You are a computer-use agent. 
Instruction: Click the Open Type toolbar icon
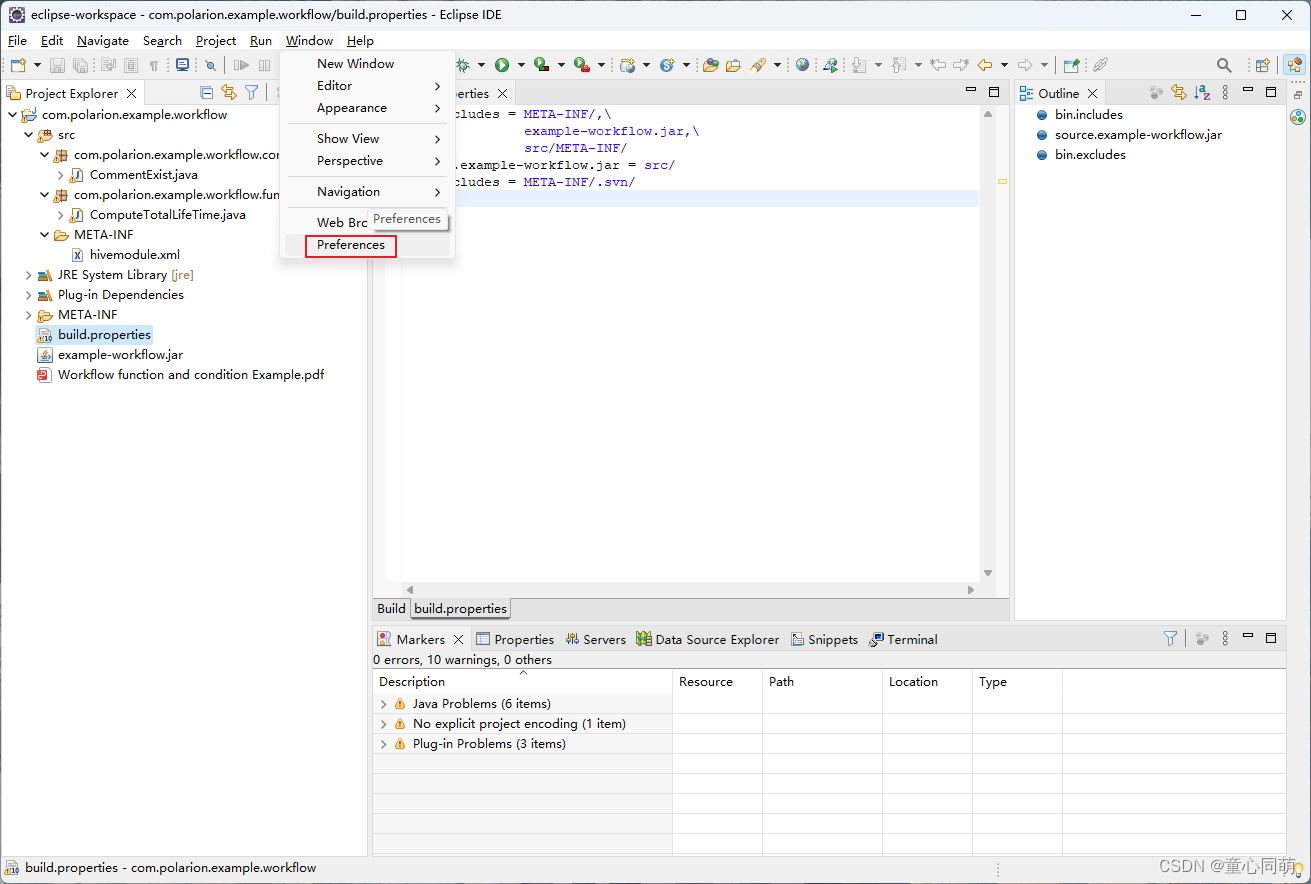(x=711, y=65)
